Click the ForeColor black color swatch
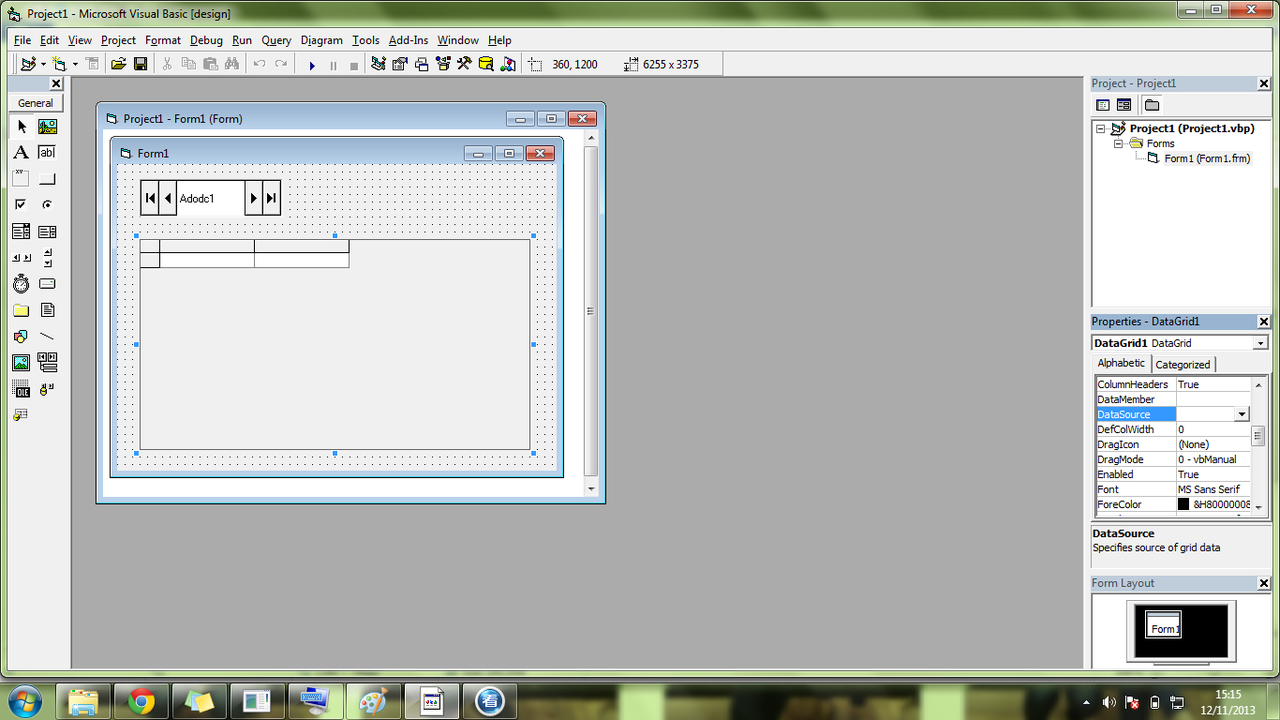This screenshot has height=720, width=1280. pos(1184,504)
